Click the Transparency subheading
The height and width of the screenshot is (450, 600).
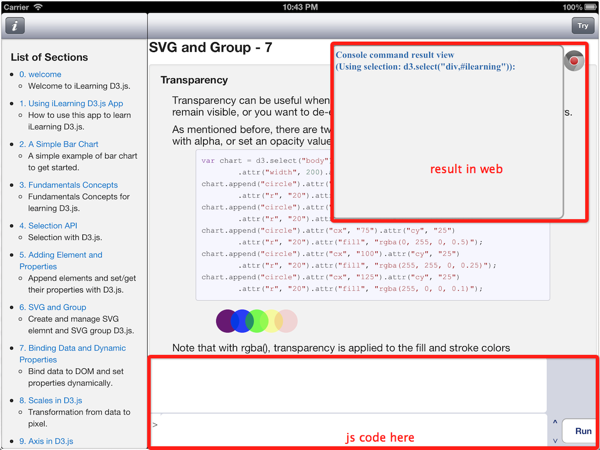tap(194, 80)
